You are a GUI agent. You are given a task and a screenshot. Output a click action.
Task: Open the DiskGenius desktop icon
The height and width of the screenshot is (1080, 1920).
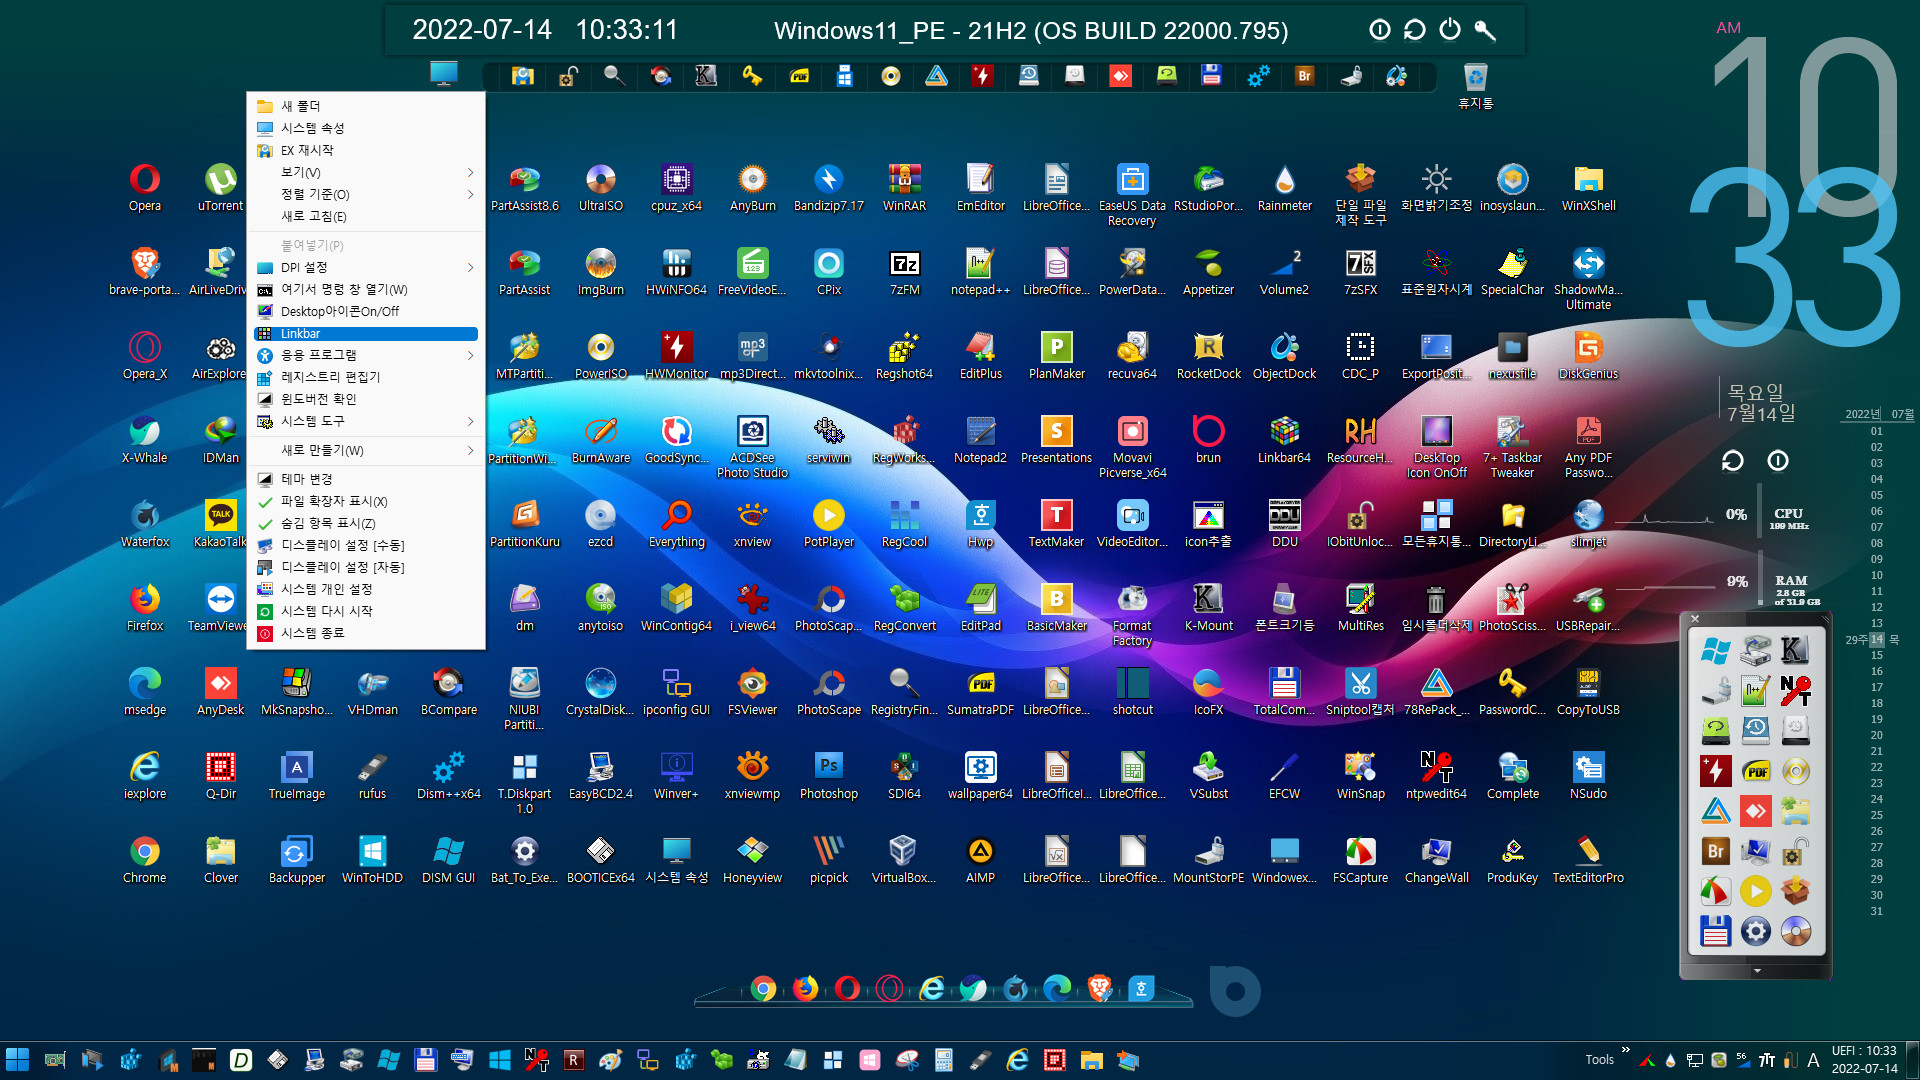[x=1588, y=355]
